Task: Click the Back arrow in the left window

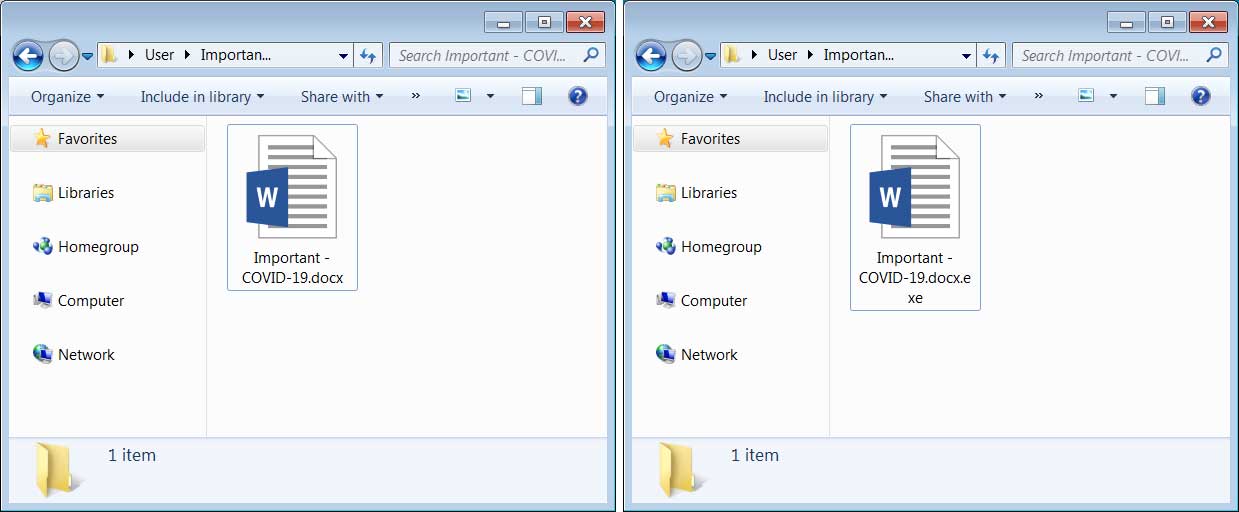Action: [x=29, y=56]
